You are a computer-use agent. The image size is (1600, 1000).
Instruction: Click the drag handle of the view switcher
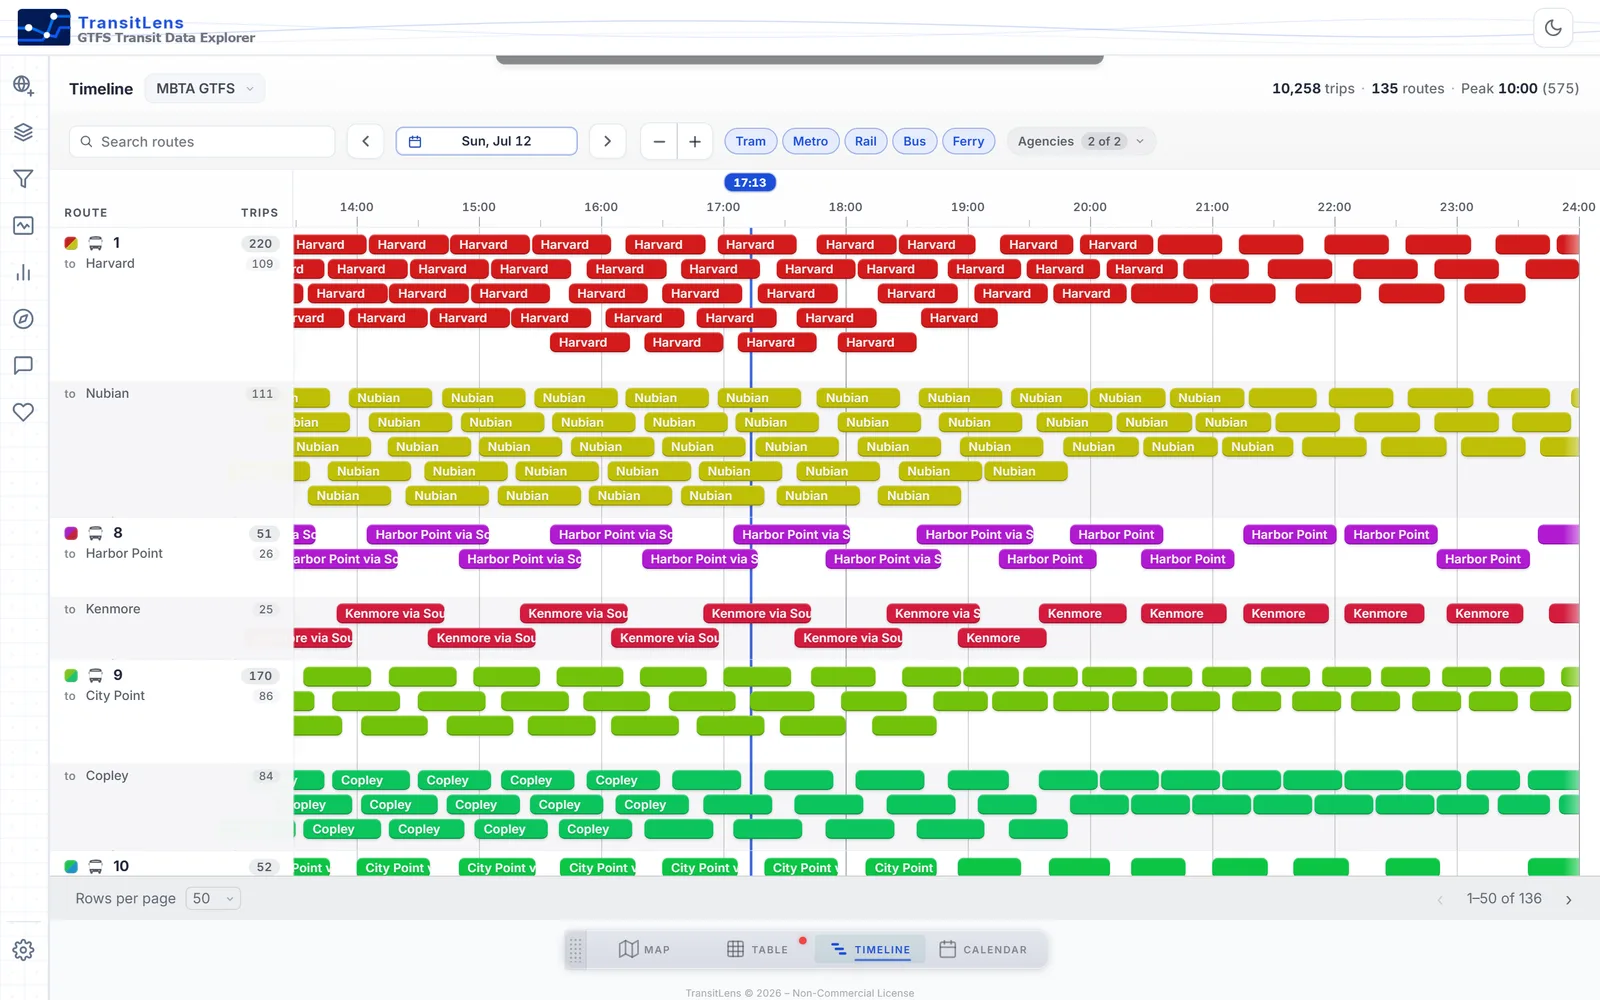click(575, 950)
